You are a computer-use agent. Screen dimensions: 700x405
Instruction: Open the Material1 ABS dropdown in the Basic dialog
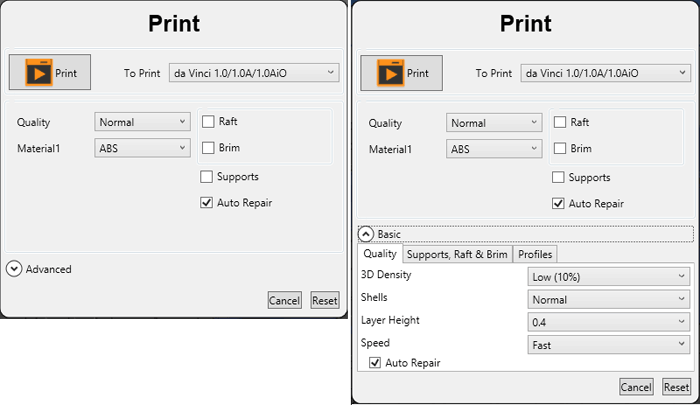[x=494, y=149]
